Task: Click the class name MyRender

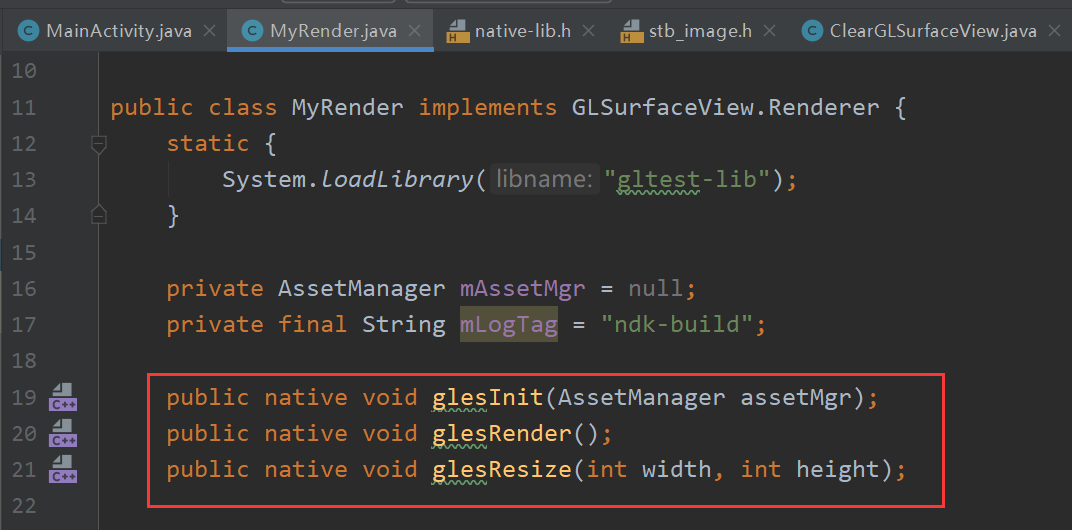Action: (347, 108)
